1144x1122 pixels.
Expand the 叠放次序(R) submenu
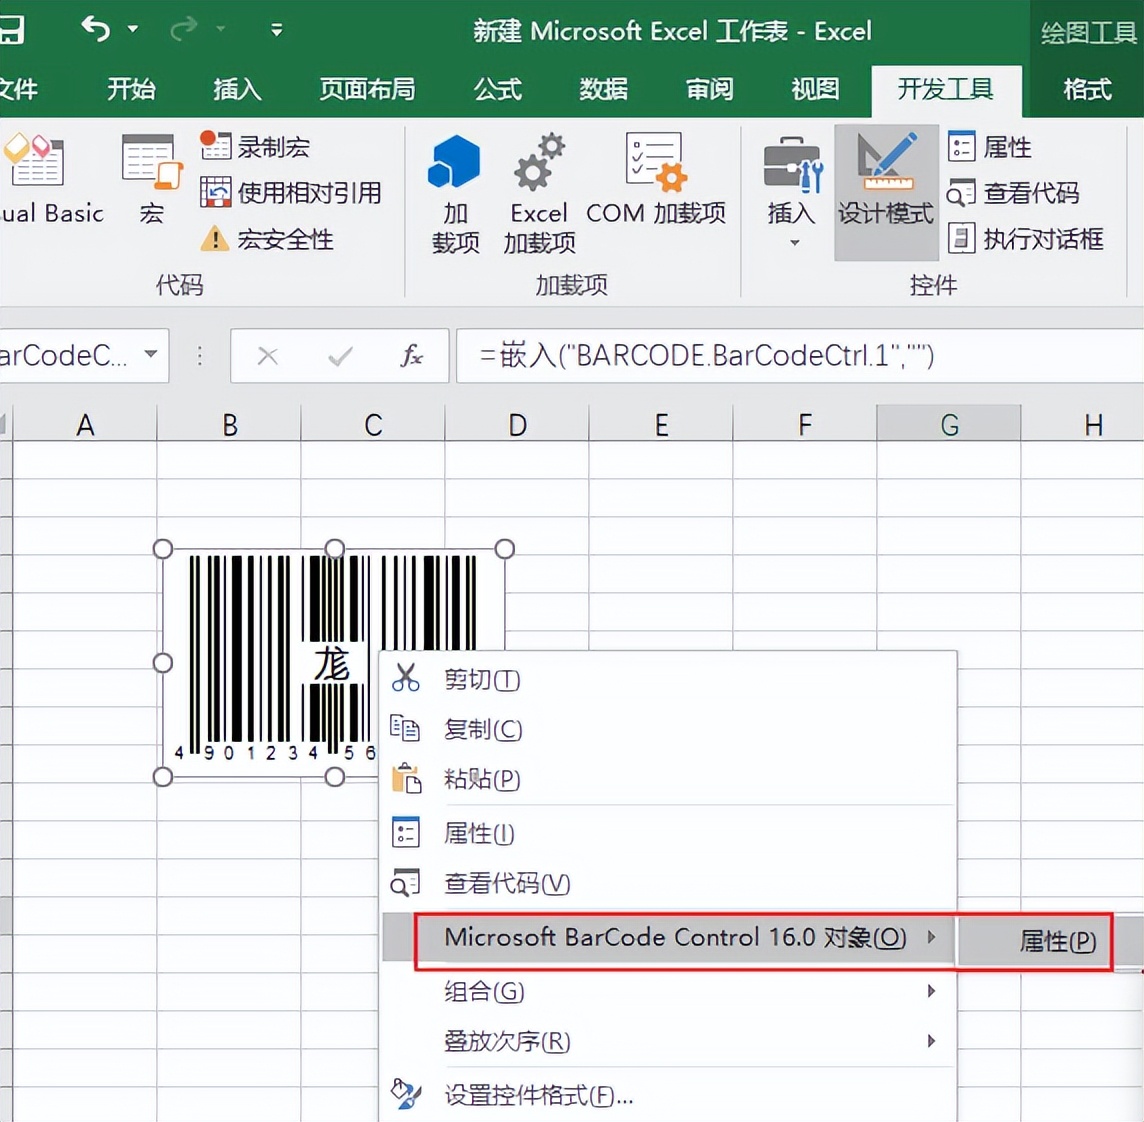pos(669,1041)
